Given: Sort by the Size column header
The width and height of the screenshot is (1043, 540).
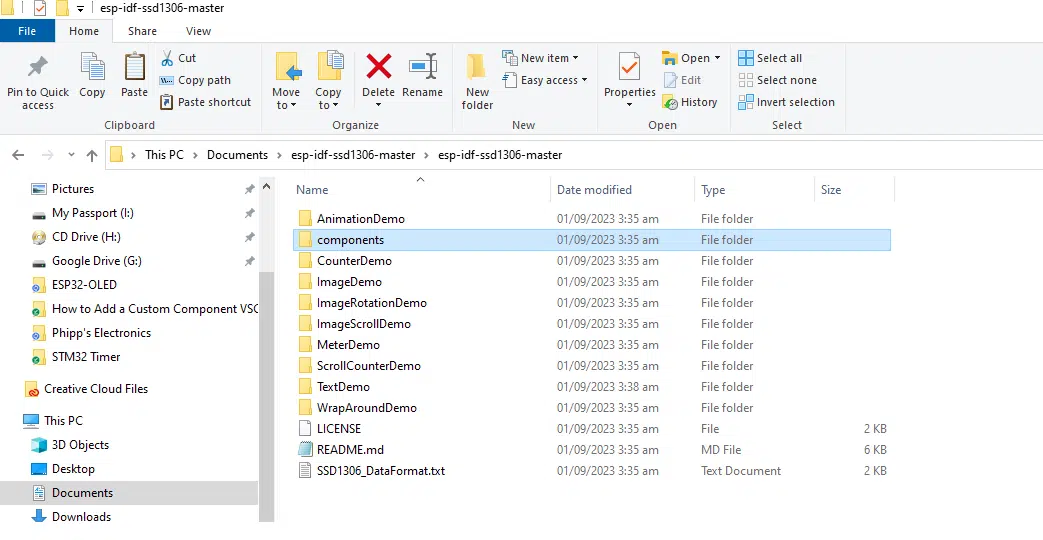Looking at the screenshot, I should [854, 190].
